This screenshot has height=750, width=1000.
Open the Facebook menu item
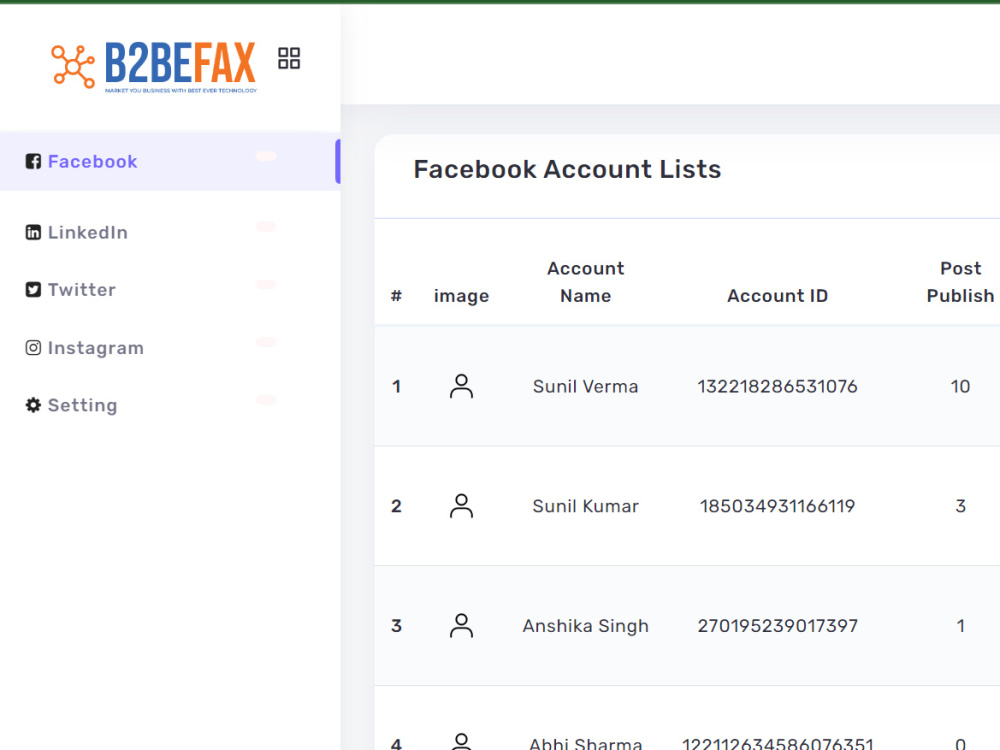coord(170,161)
